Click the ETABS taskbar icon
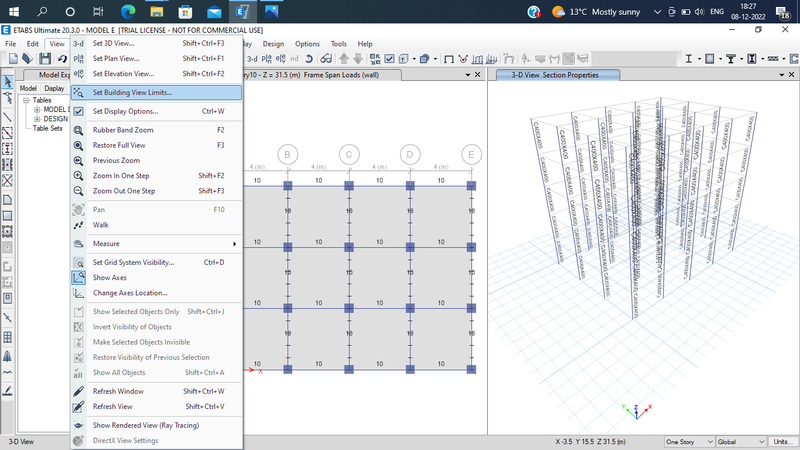 (242, 11)
